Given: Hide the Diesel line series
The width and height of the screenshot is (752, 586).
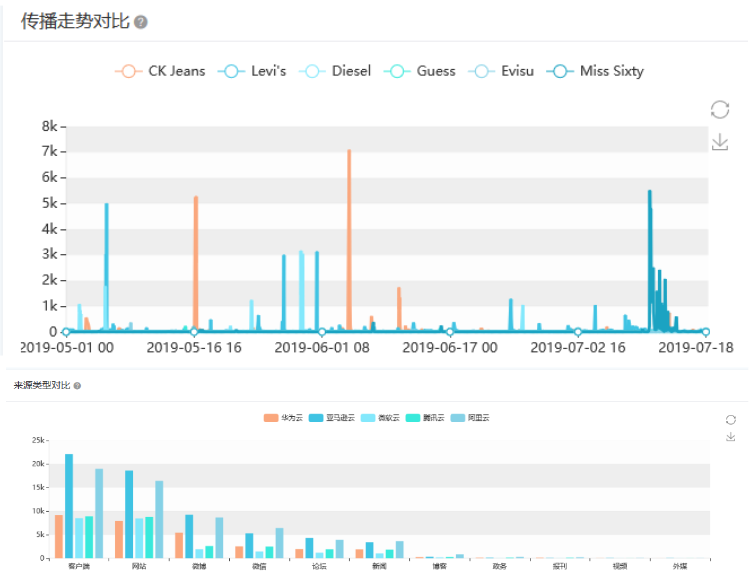Looking at the screenshot, I should click(x=337, y=71).
